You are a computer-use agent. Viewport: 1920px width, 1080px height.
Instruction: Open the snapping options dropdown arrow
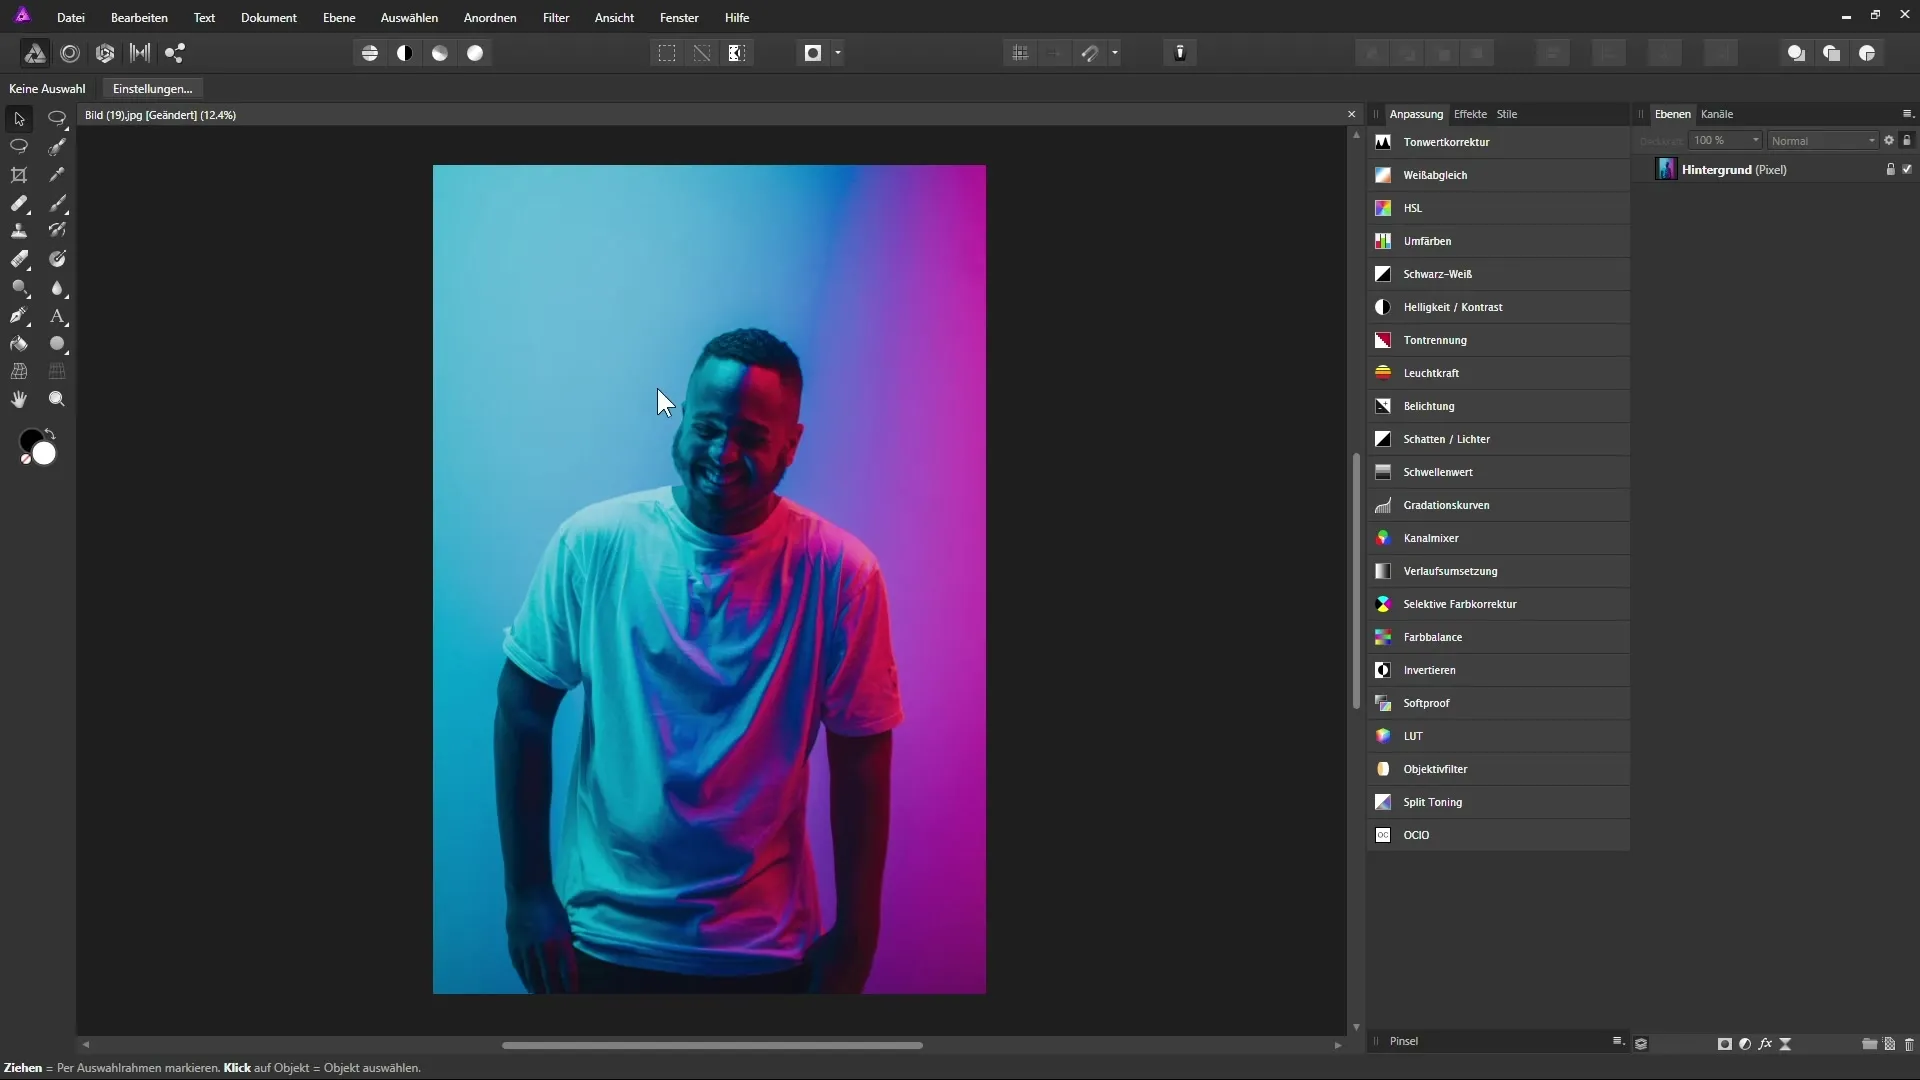pyautogui.click(x=1115, y=53)
